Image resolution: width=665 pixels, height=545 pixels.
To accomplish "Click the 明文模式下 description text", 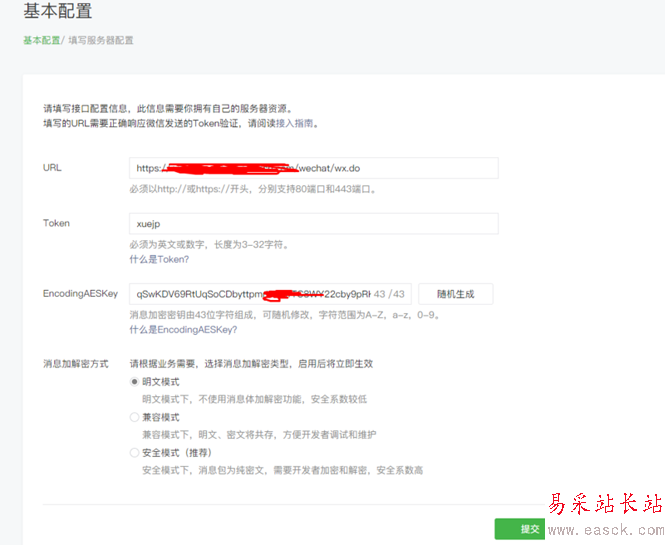I will coord(254,399).
